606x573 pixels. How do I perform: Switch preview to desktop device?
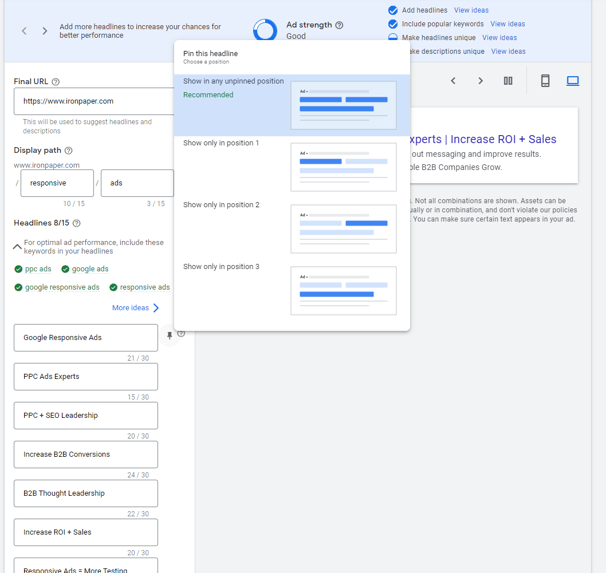pyautogui.click(x=572, y=81)
